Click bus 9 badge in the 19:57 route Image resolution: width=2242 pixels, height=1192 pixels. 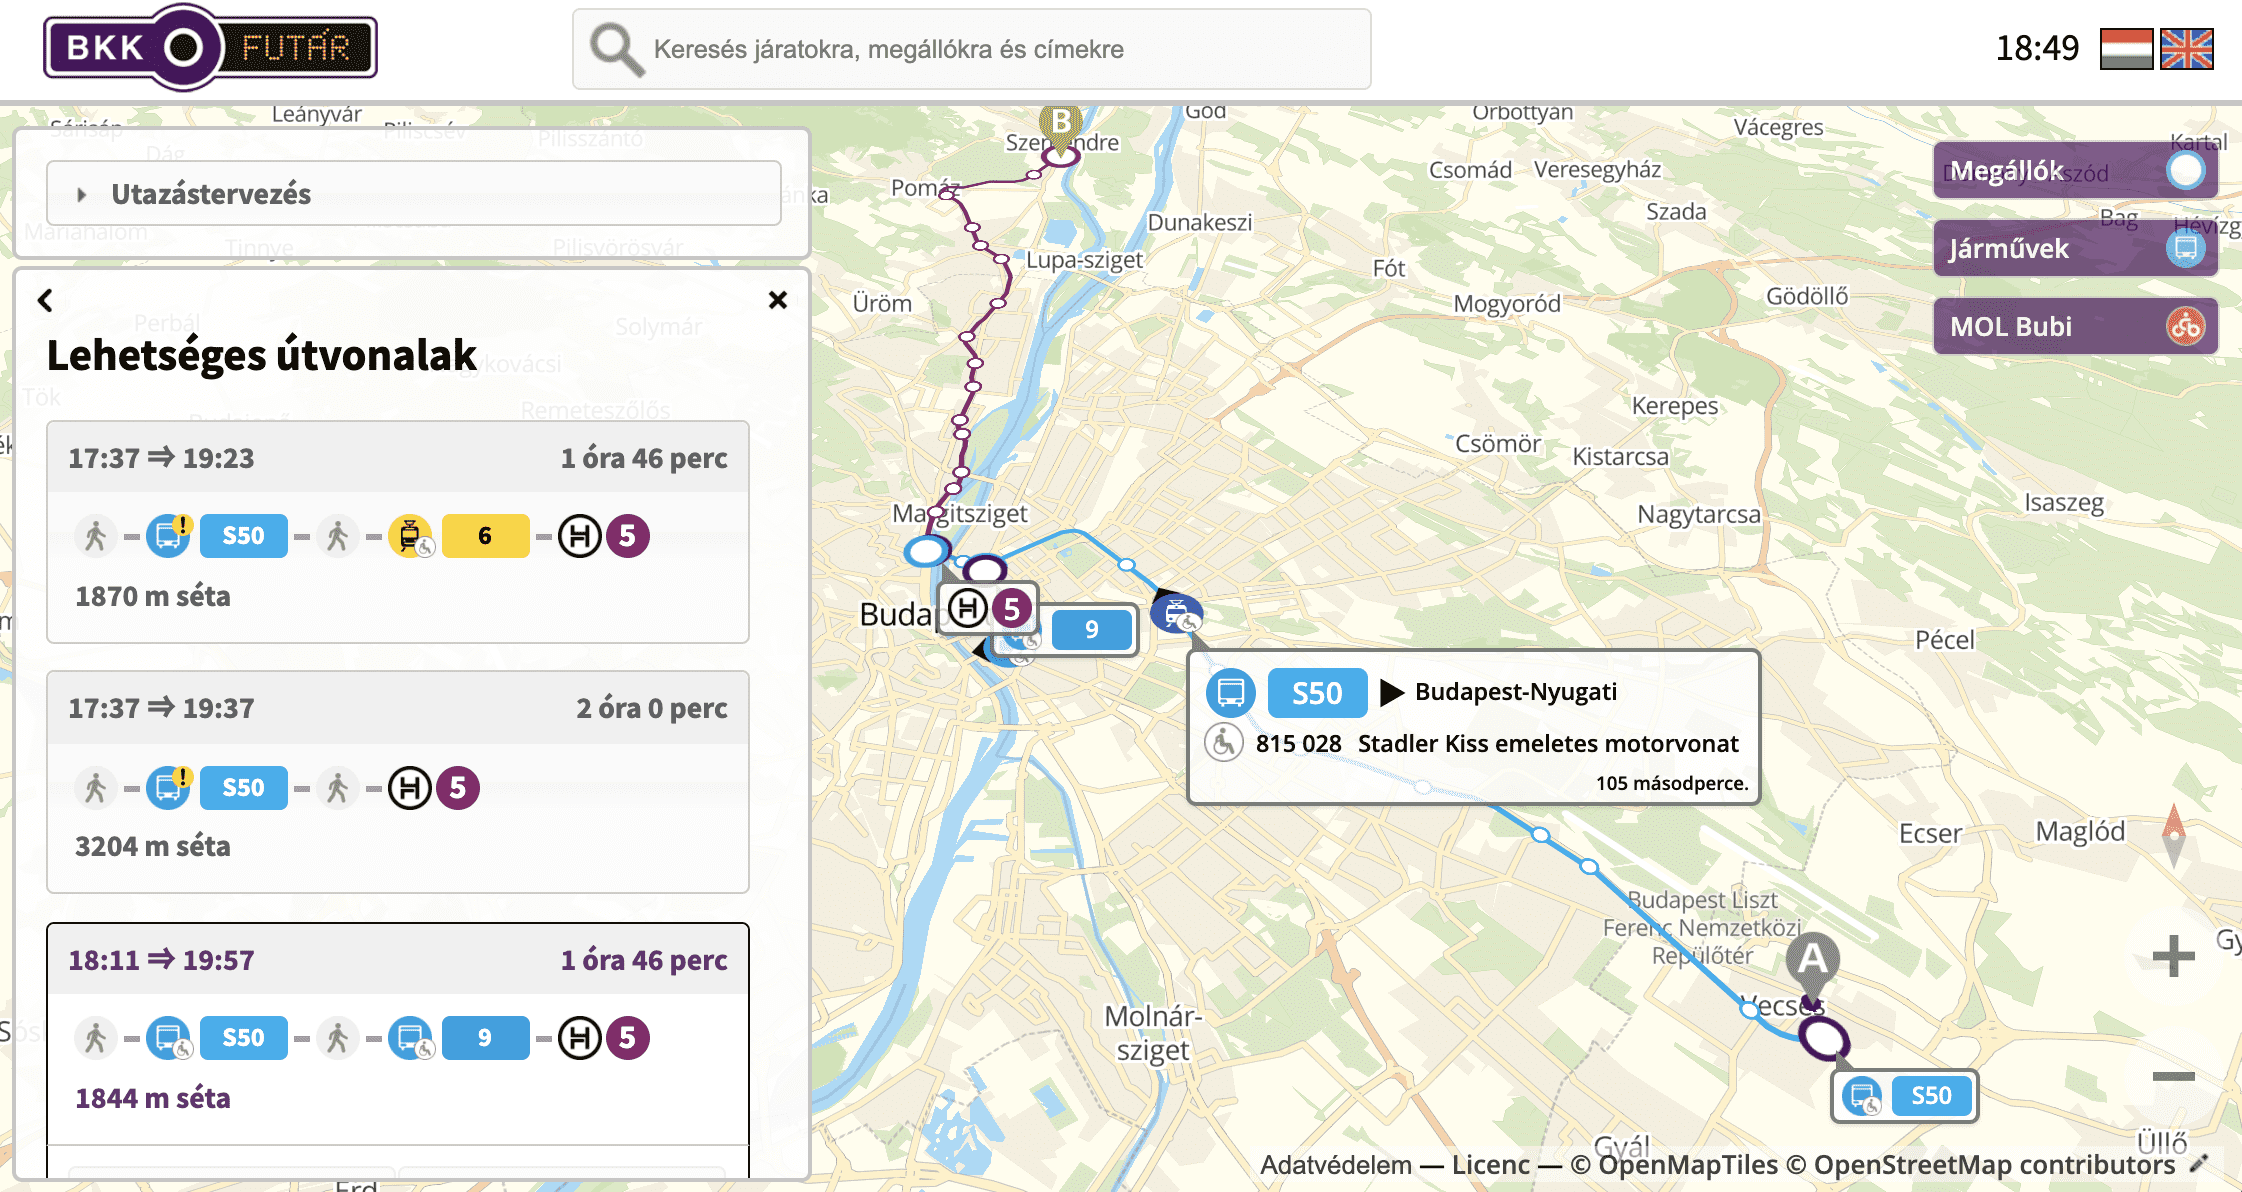point(485,1038)
